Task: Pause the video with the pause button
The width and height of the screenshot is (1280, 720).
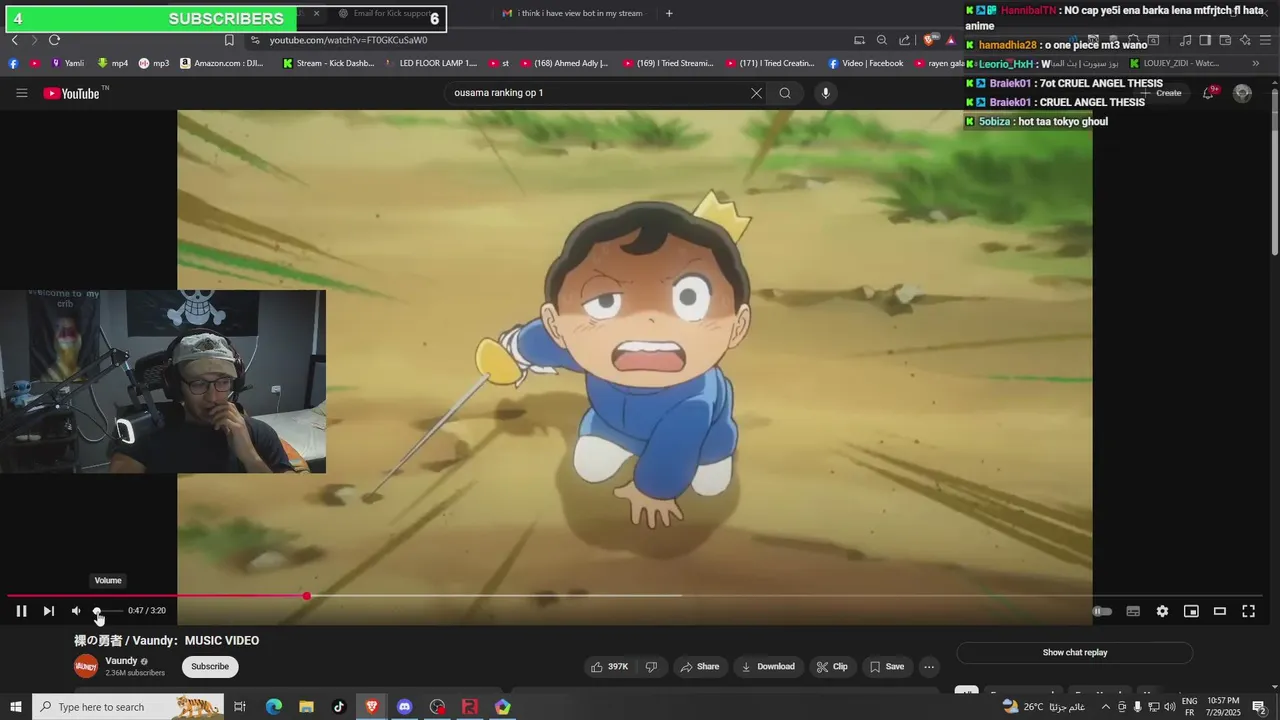Action: pos(21,611)
